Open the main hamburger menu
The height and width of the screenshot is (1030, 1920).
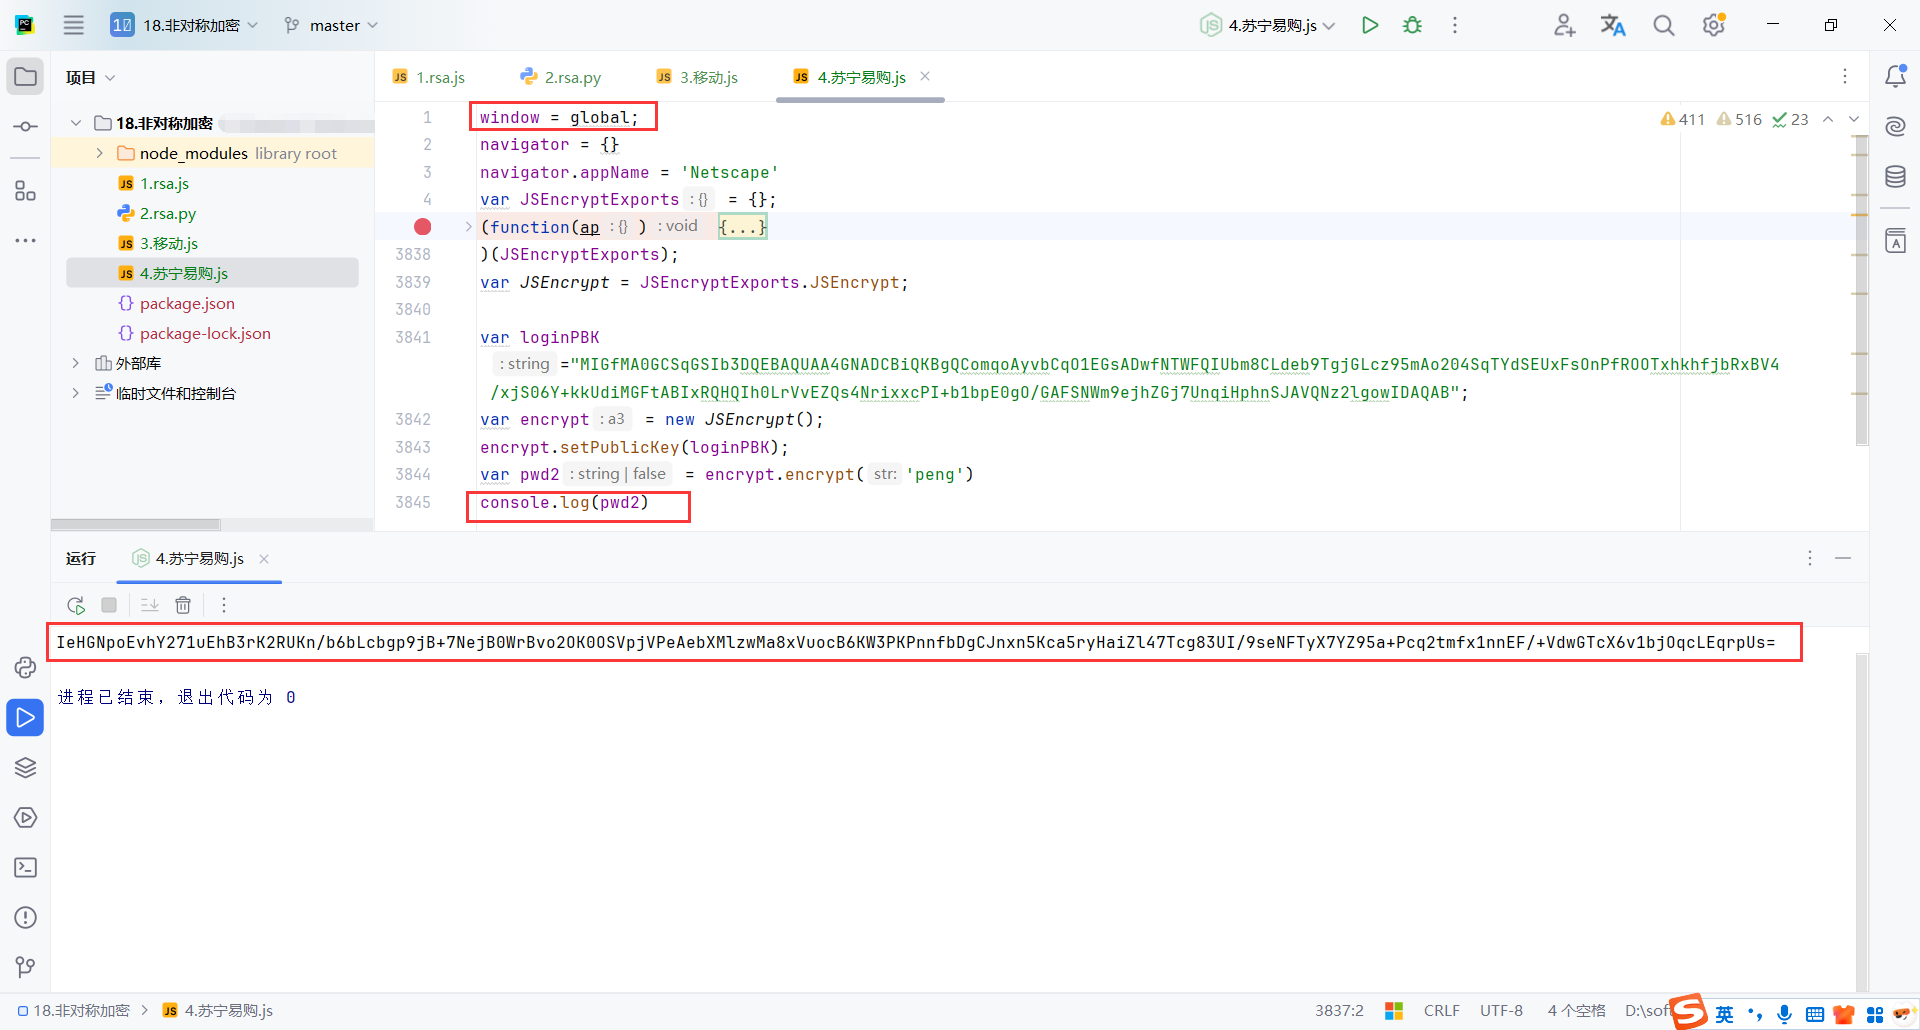(x=74, y=25)
